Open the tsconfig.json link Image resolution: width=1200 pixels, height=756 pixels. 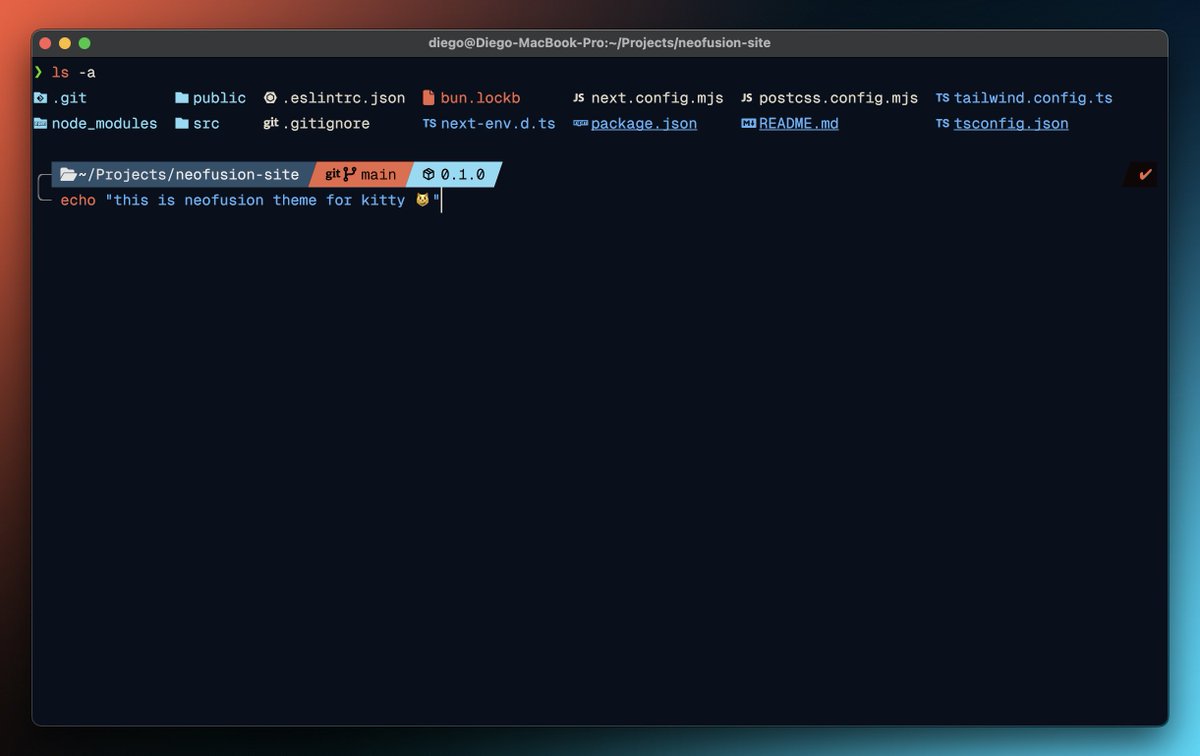coord(1012,123)
